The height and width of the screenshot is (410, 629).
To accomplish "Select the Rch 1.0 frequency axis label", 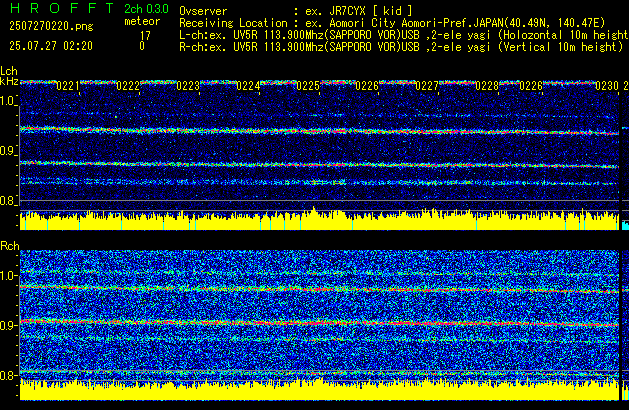I will click(x=8, y=276).
